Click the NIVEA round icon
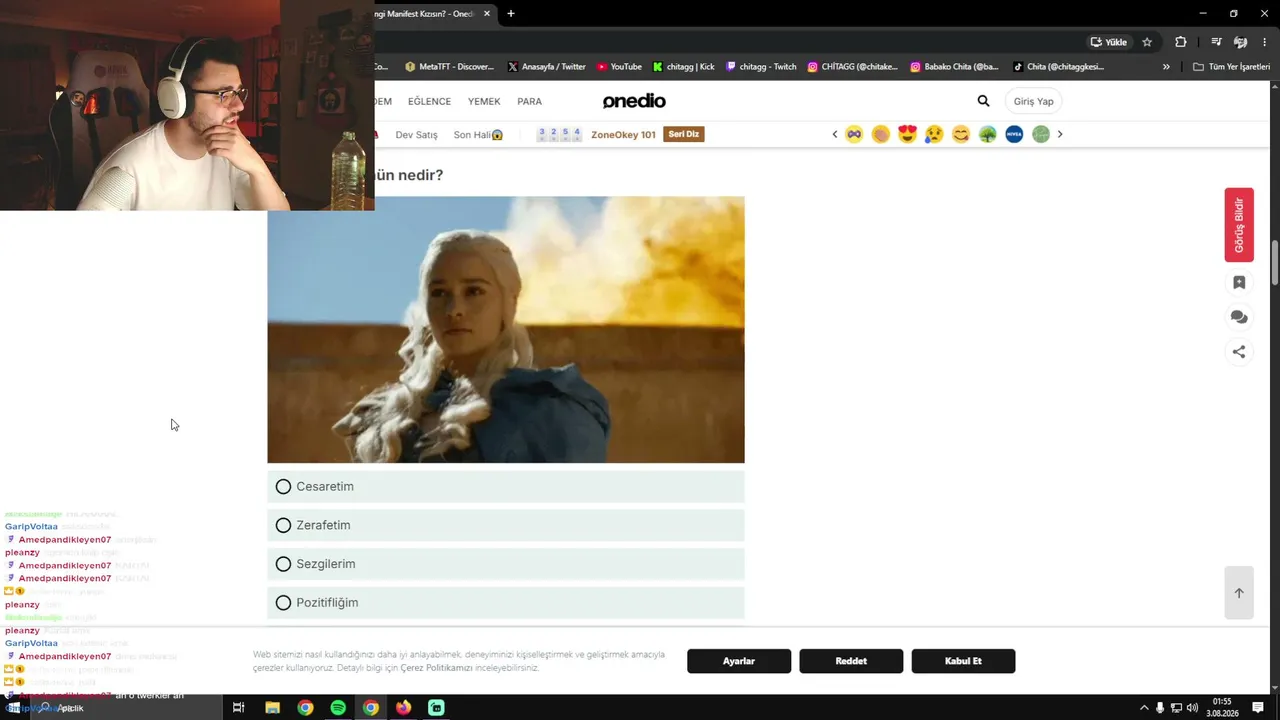 pyautogui.click(x=1014, y=134)
